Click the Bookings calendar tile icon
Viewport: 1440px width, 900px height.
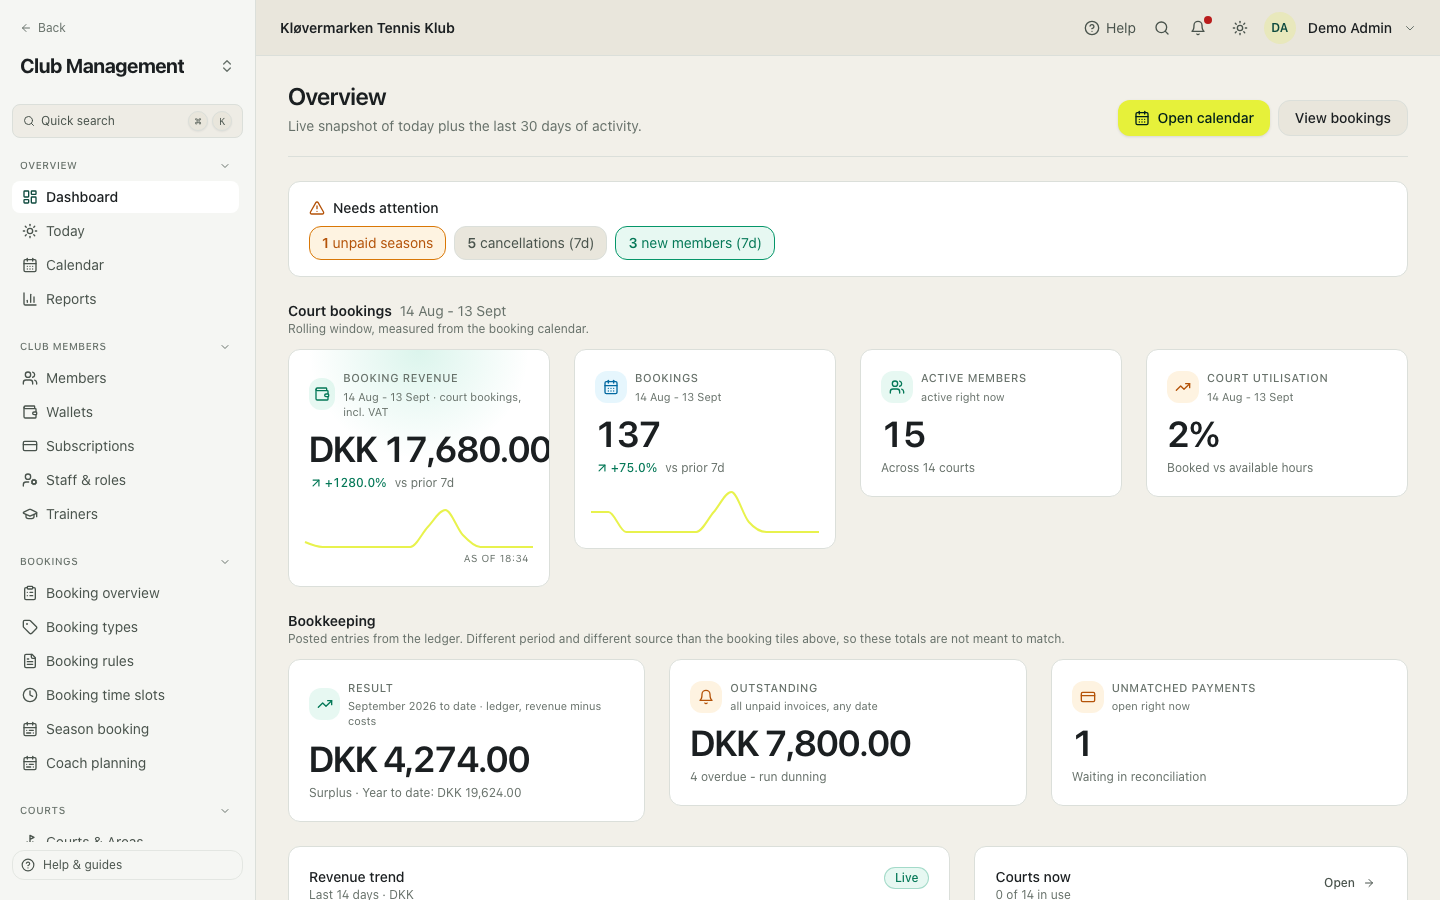click(611, 387)
